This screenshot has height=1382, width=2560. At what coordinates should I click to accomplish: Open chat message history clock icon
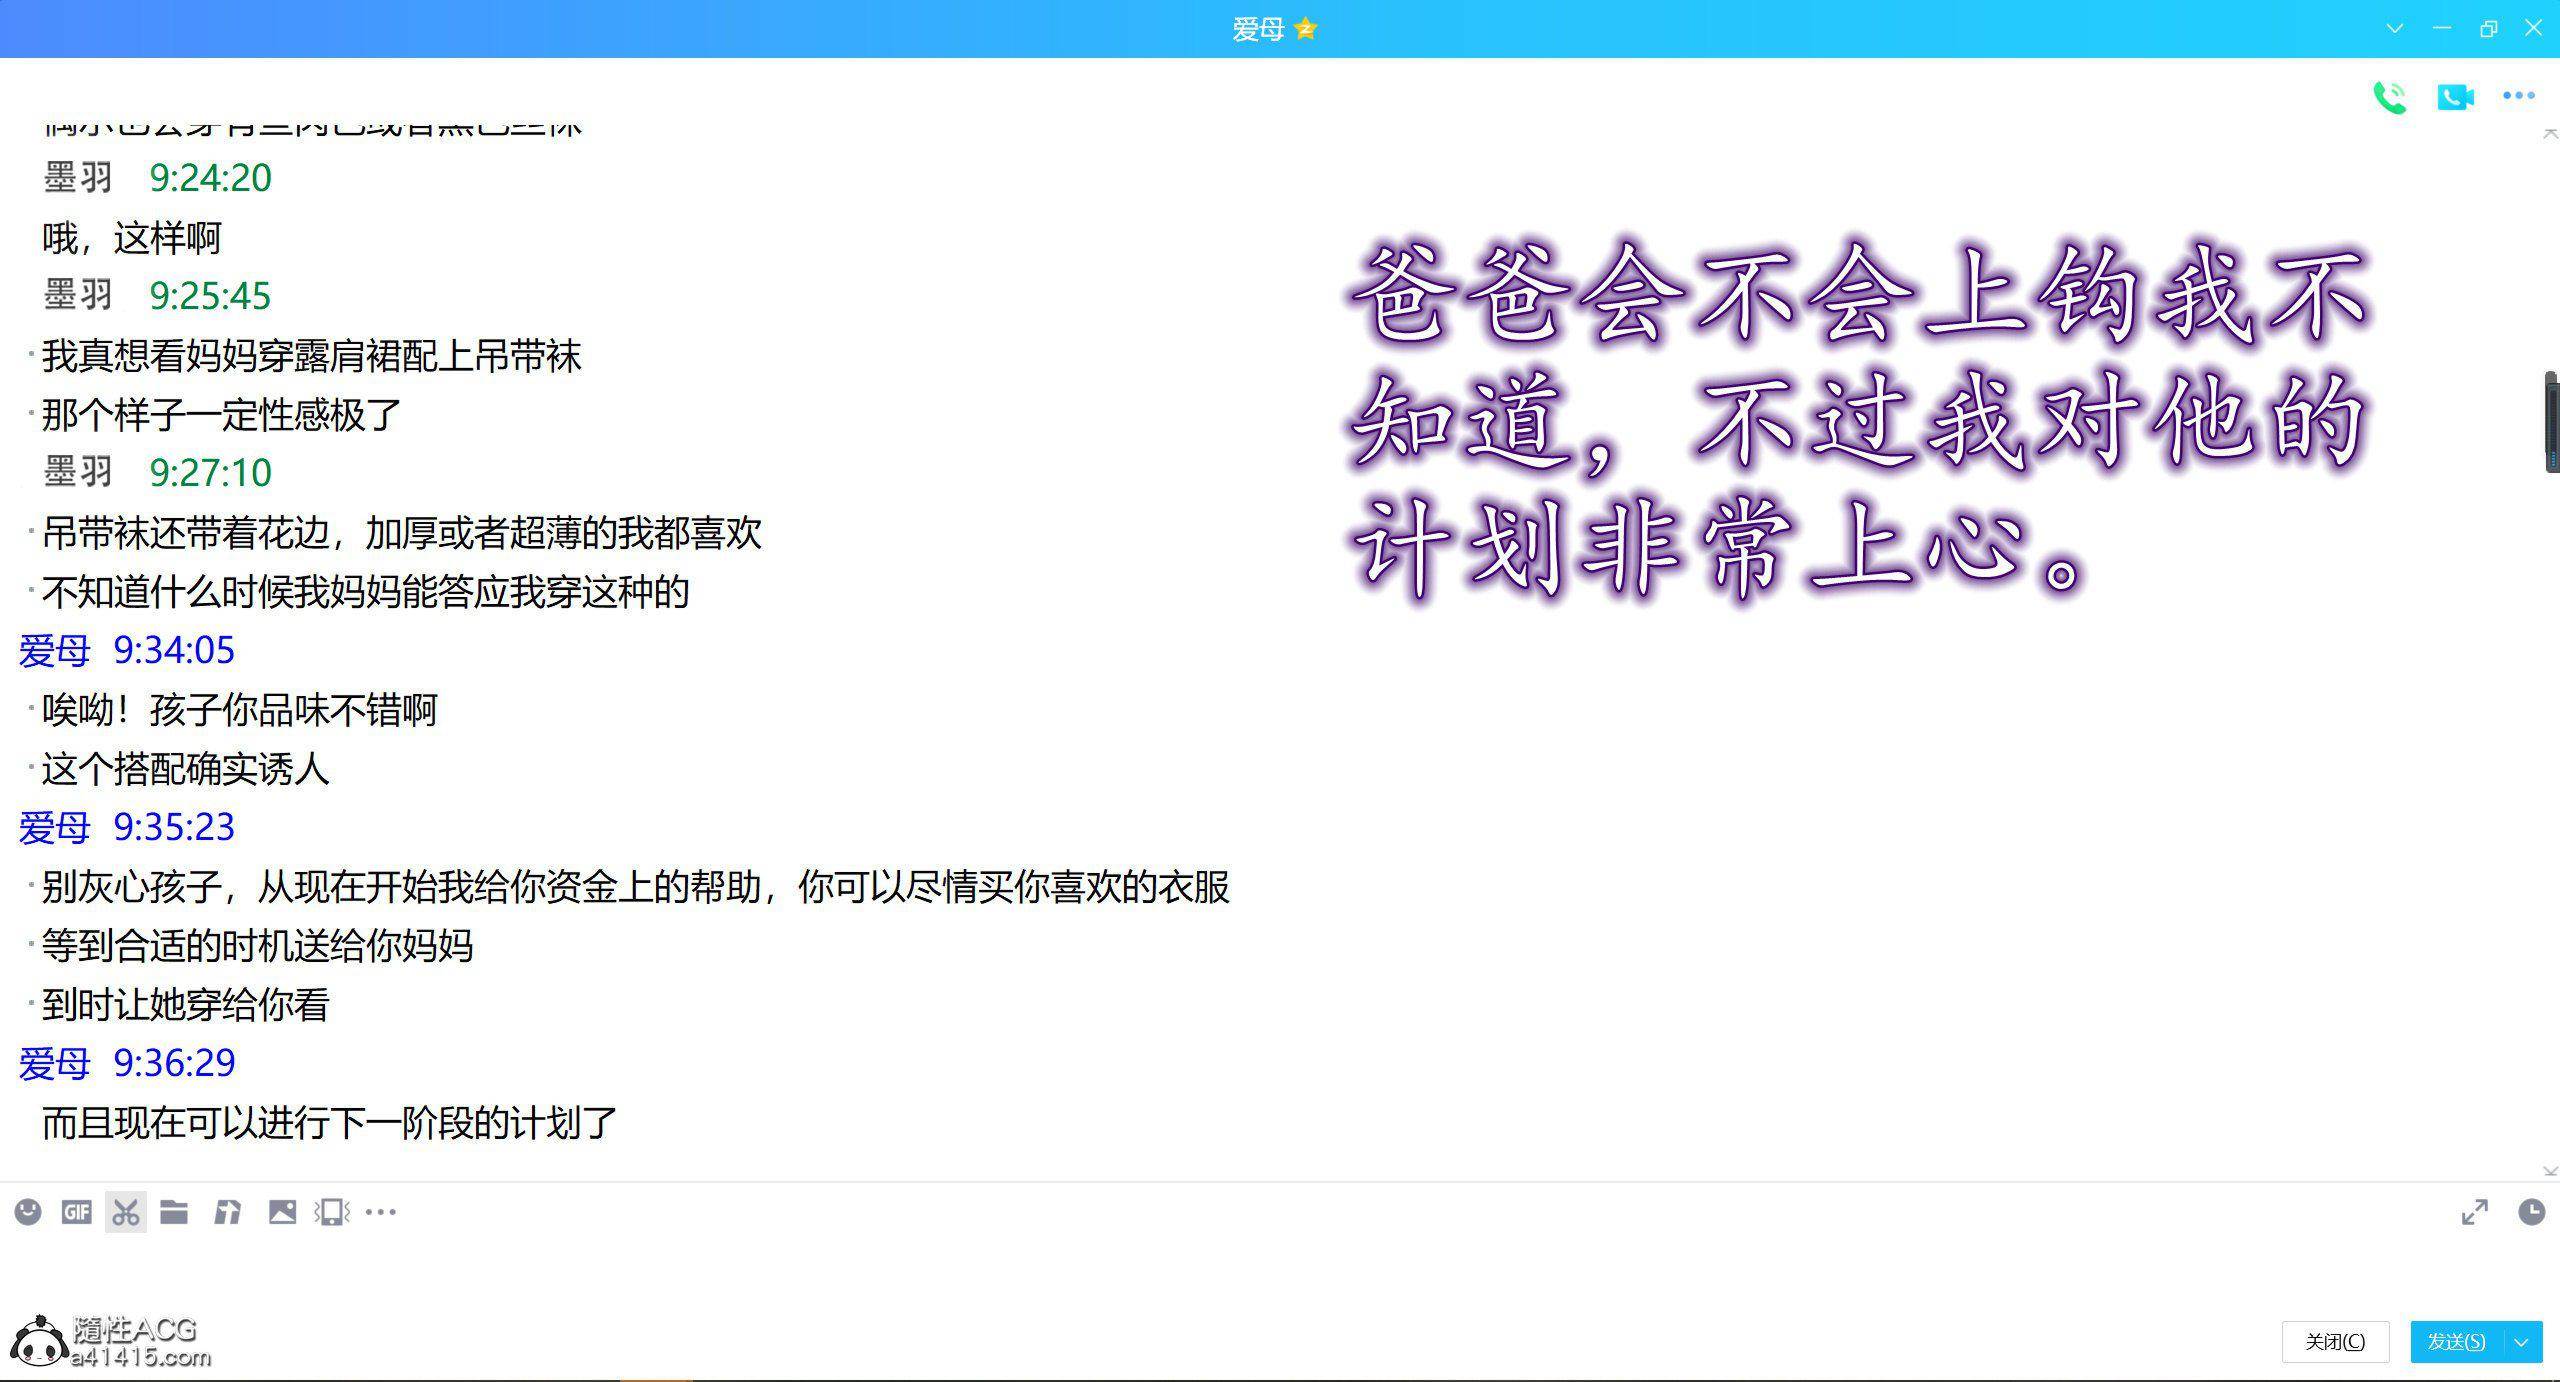tap(2531, 1212)
